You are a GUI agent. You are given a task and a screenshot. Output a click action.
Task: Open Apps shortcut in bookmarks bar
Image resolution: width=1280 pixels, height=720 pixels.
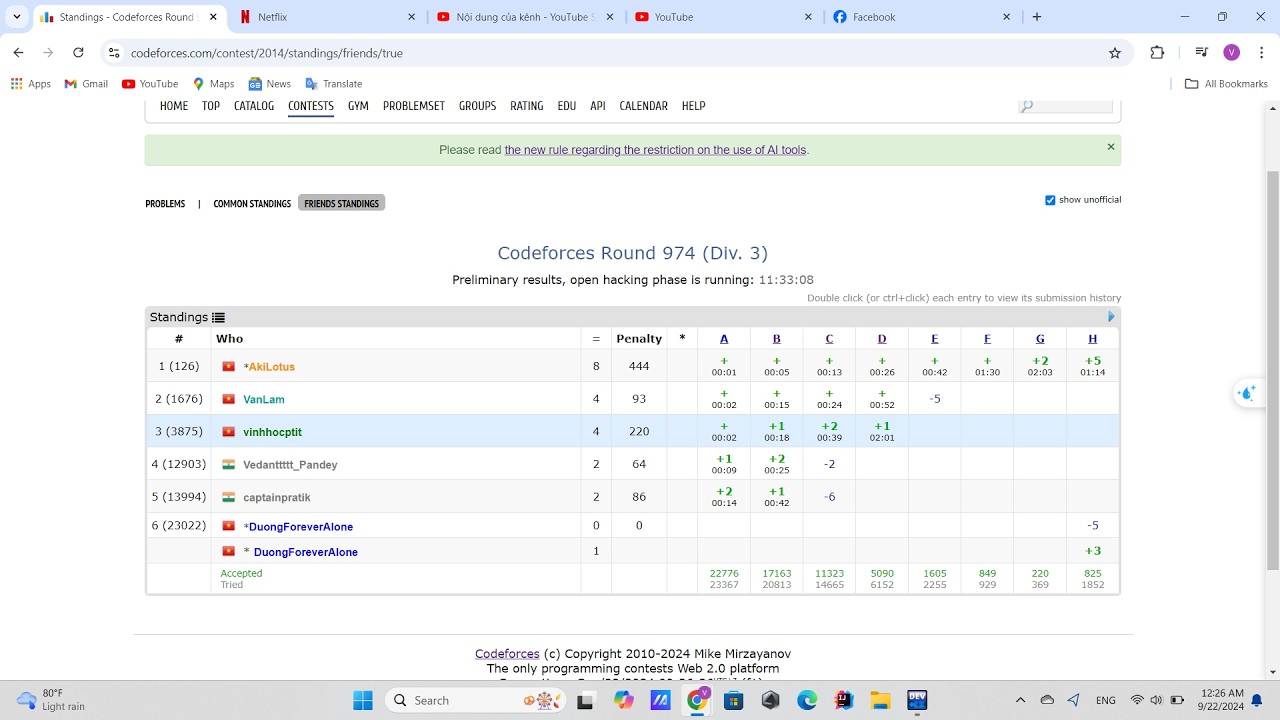pyautogui.click(x=31, y=84)
